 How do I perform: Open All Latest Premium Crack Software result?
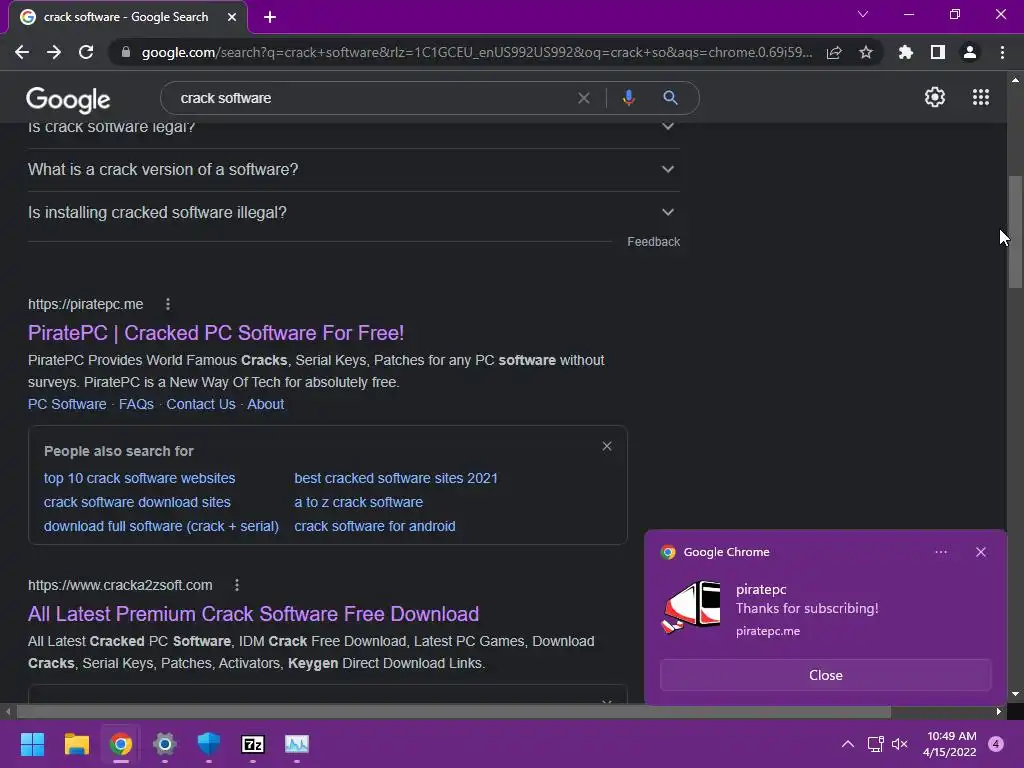click(253, 614)
